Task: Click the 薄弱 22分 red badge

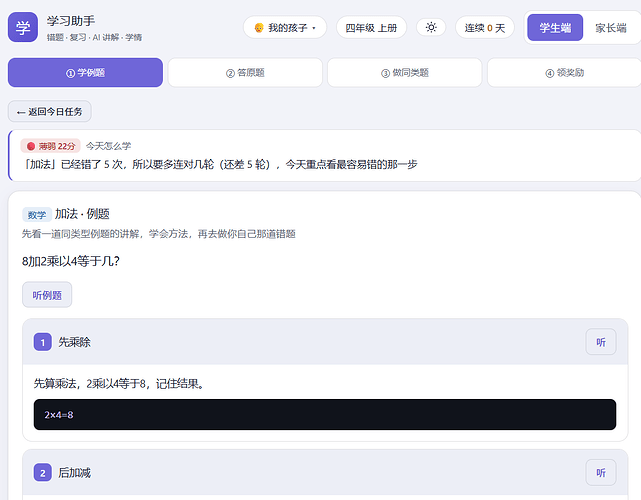Action: [51, 146]
